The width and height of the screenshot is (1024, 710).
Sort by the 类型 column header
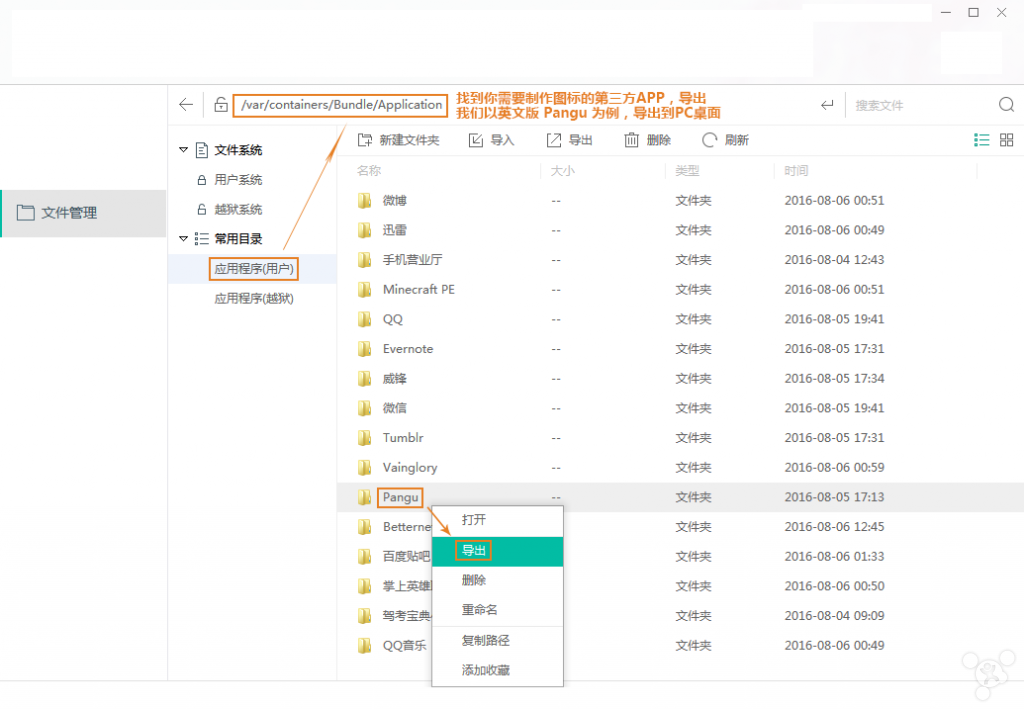pyautogui.click(x=687, y=170)
